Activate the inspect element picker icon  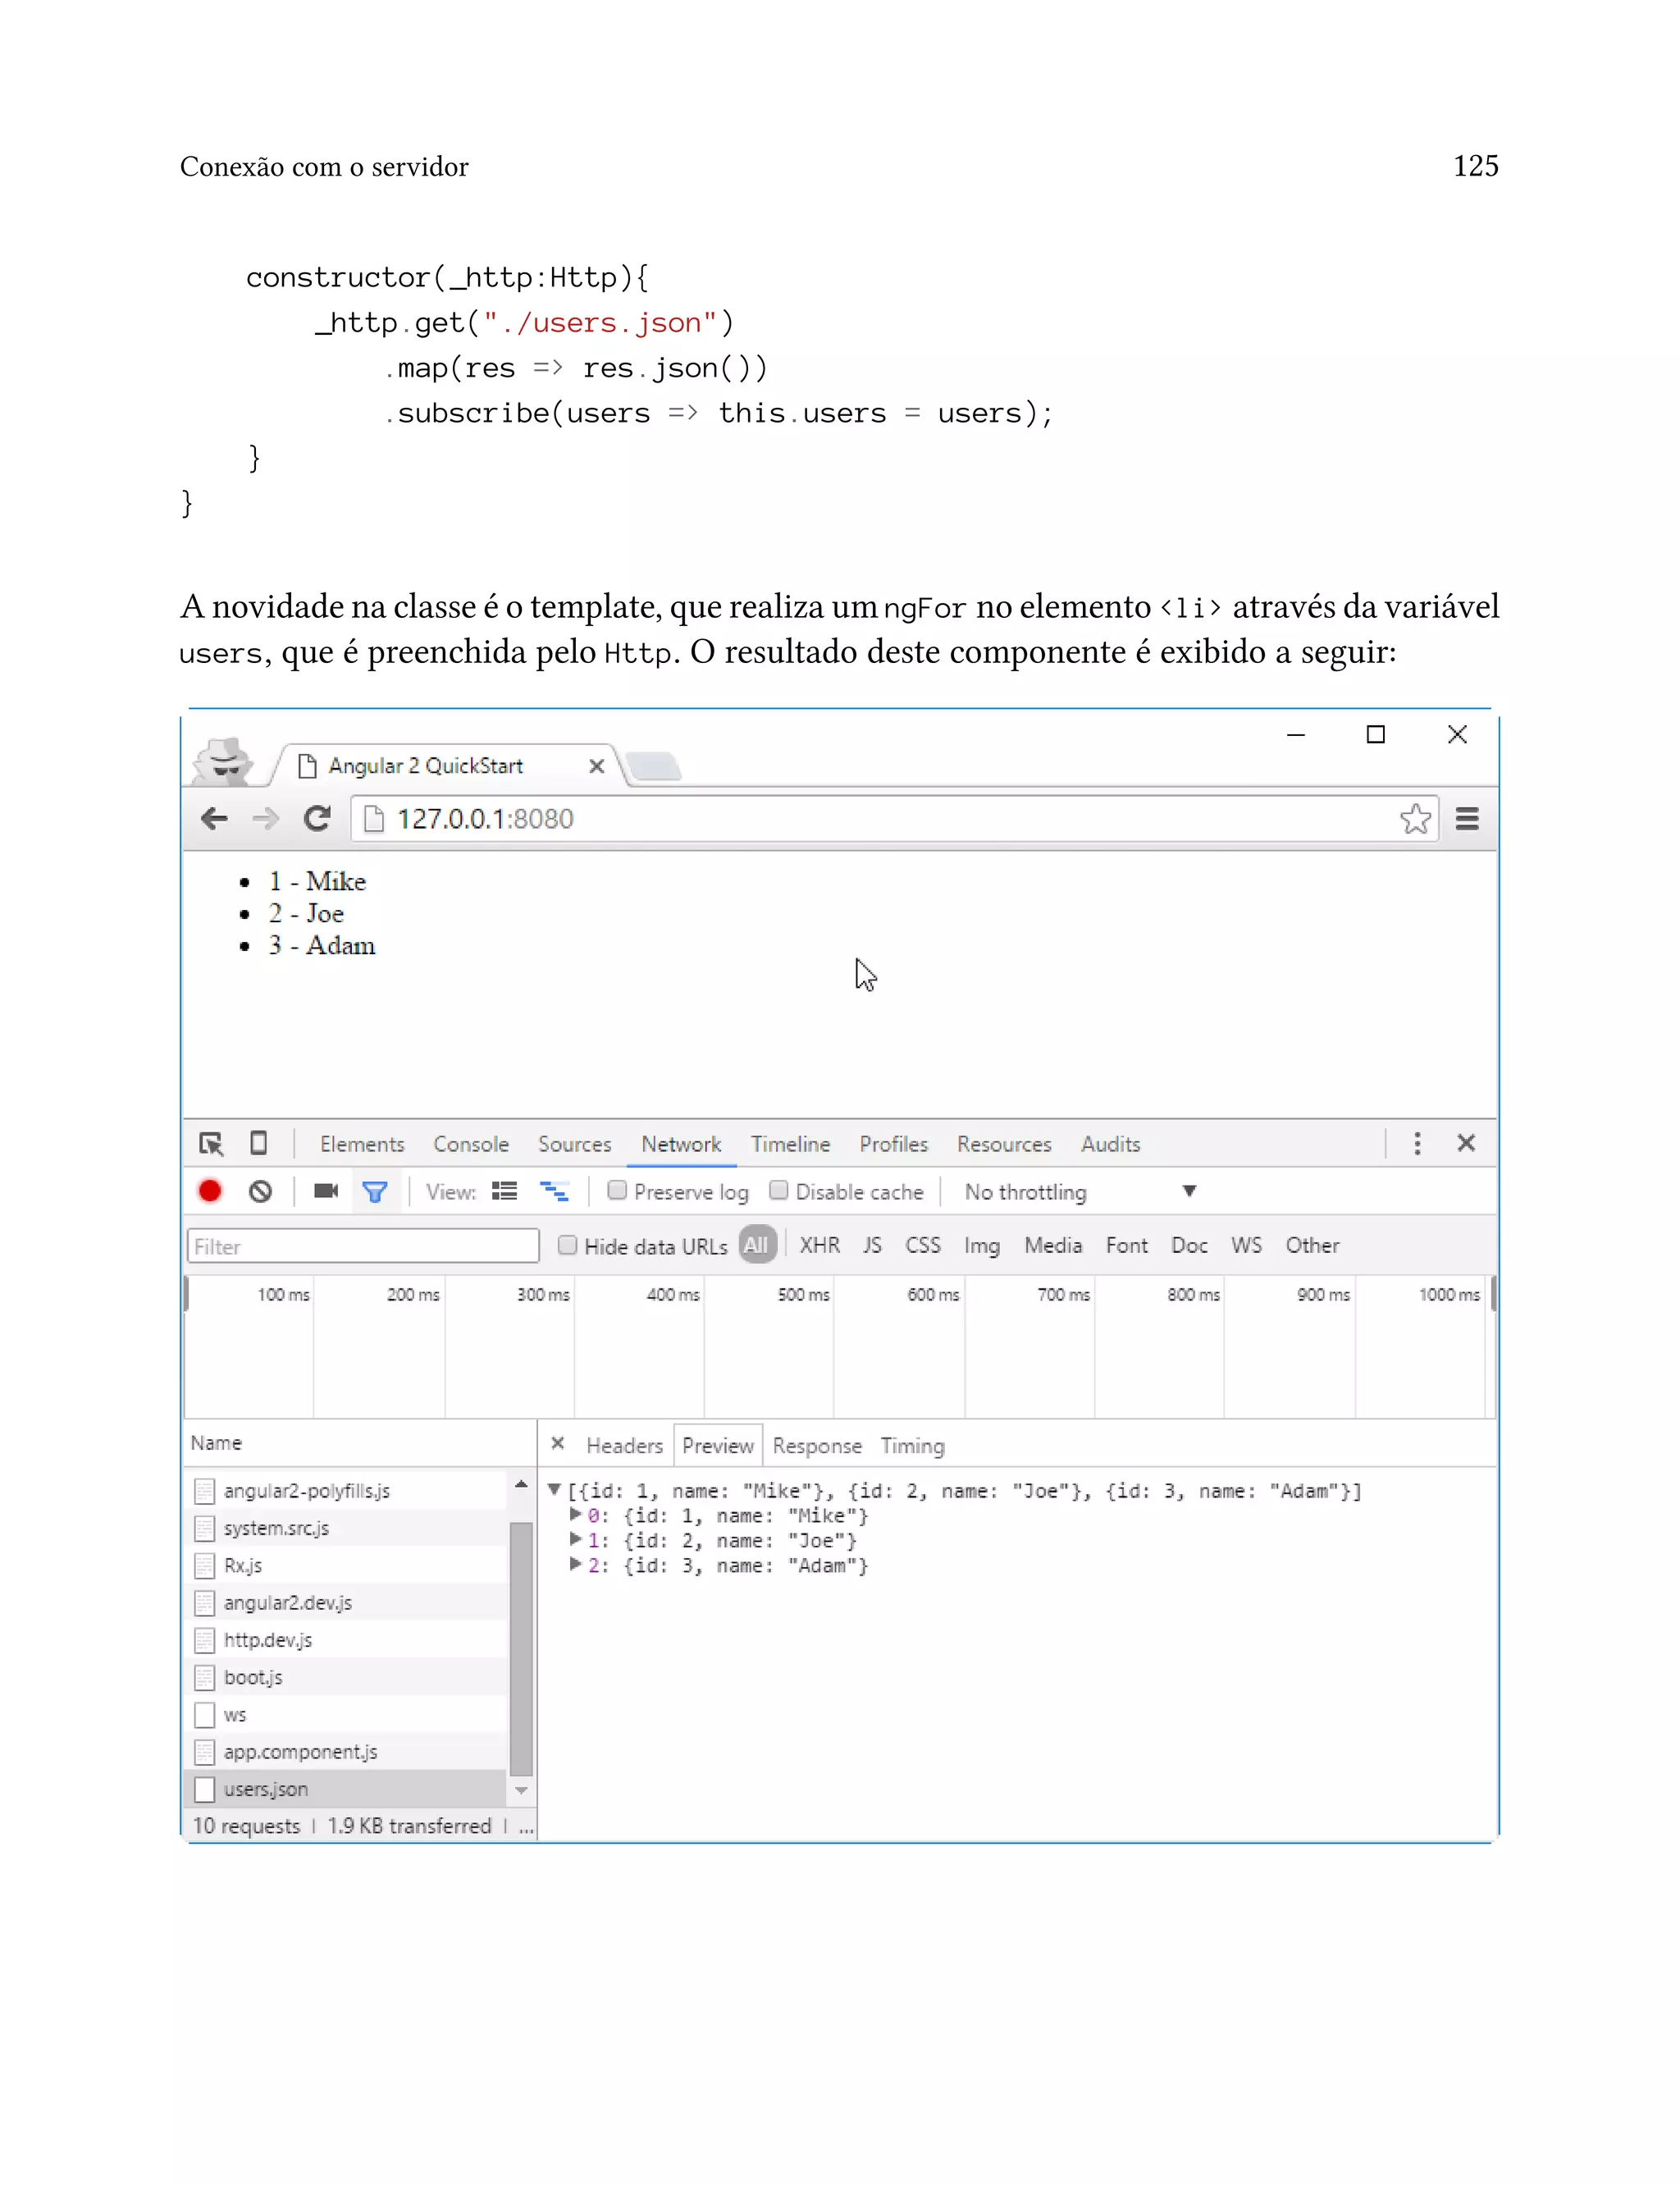(211, 1144)
